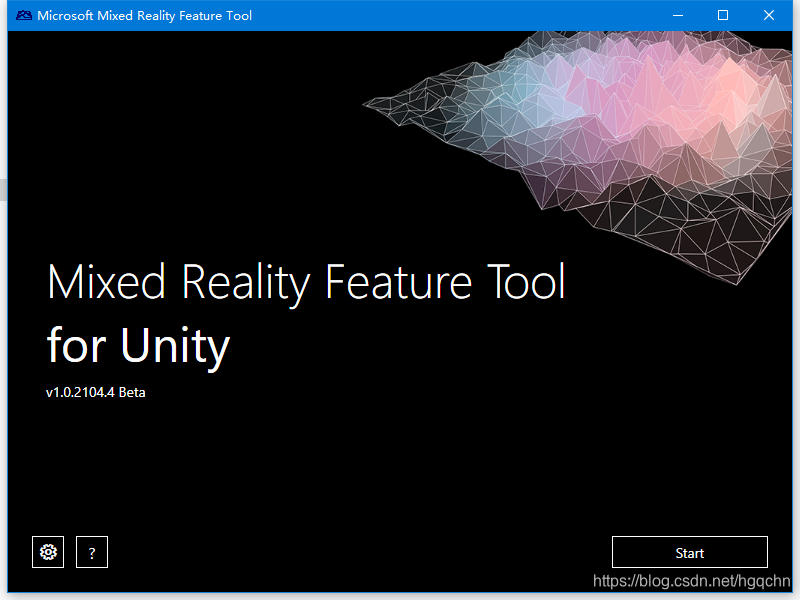Click the blue title bar of the window
Viewport: 800px width, 600px height.
pos(400,15)
